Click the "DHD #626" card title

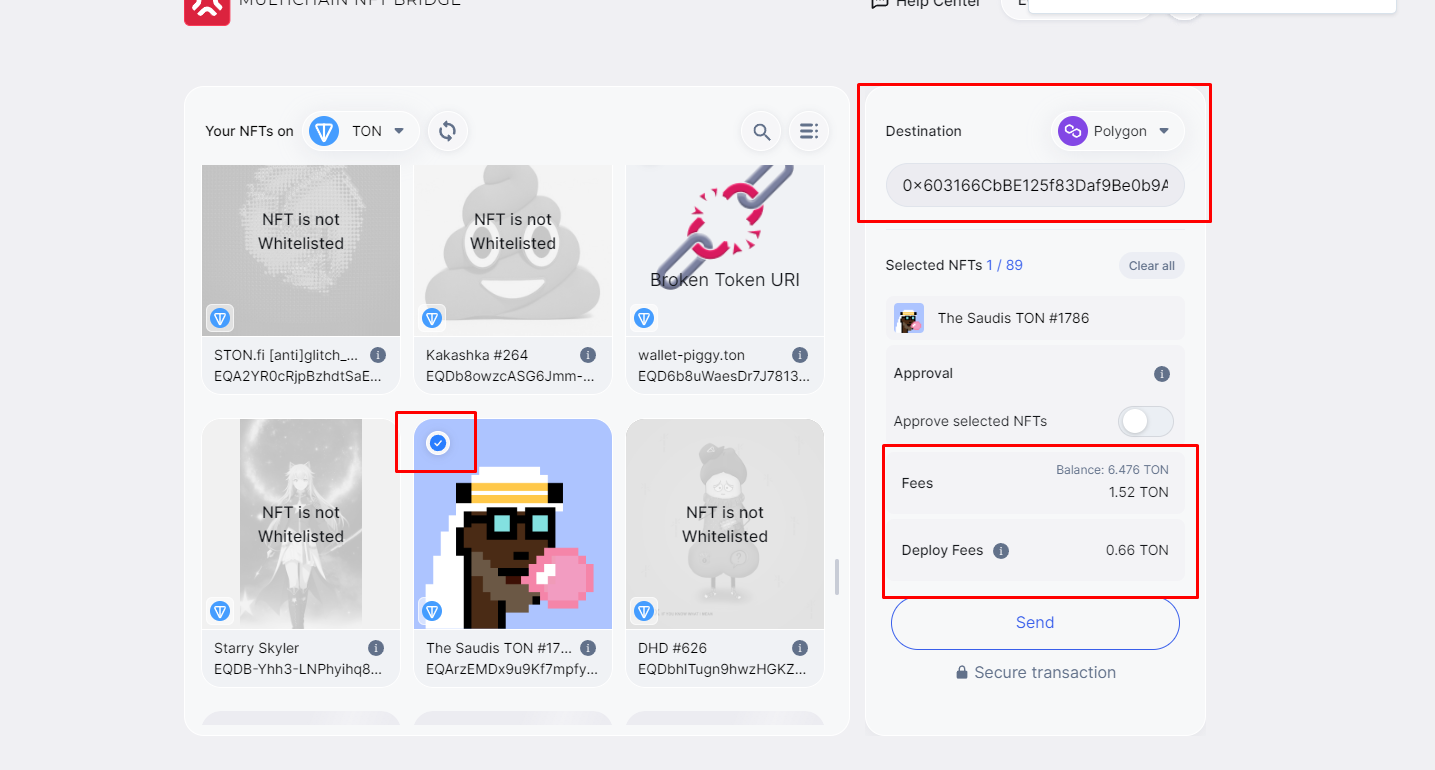click(x=673, y=648)
